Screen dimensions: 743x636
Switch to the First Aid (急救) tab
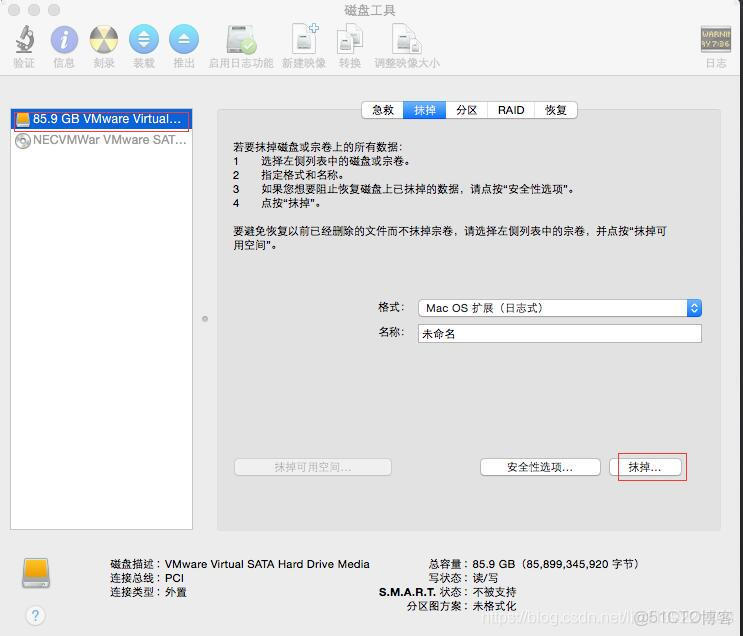[x=382, y=110]
